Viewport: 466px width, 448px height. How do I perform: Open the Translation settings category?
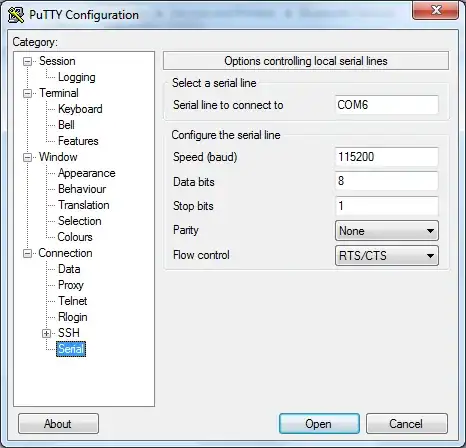(x=84, y=205)
